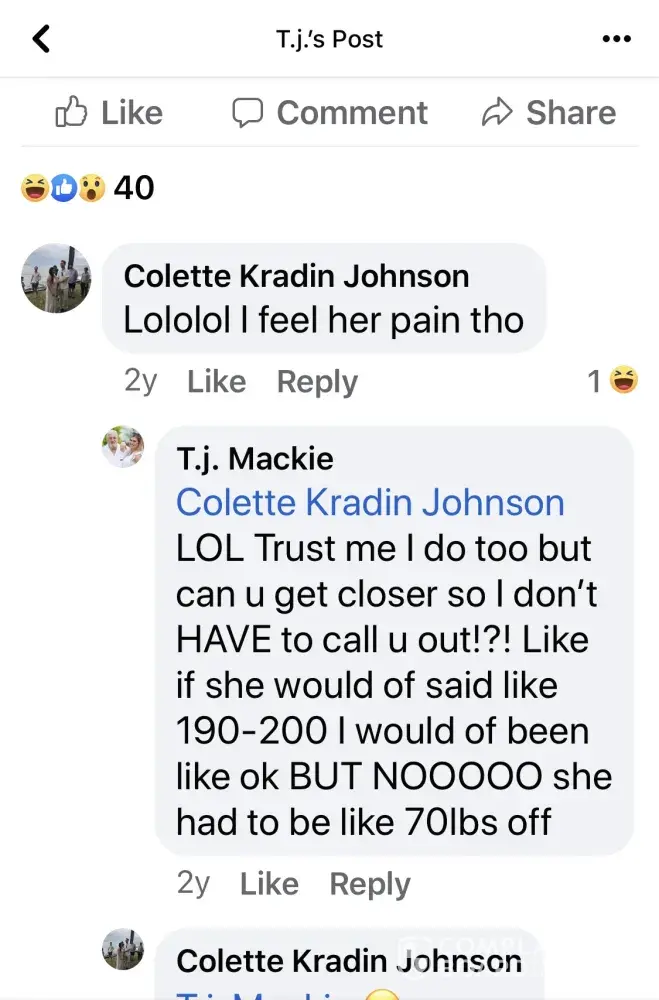Open the 40 reactions count
The height and width of the screenshot is (1000, 659).
pos(134,188)
